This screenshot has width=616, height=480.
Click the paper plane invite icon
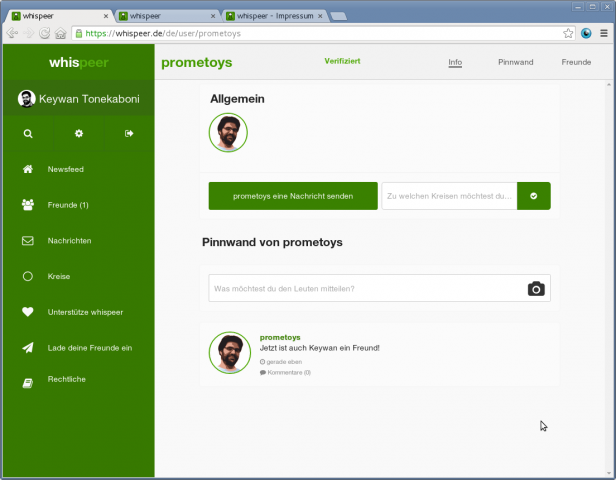[x=28, y=348]
